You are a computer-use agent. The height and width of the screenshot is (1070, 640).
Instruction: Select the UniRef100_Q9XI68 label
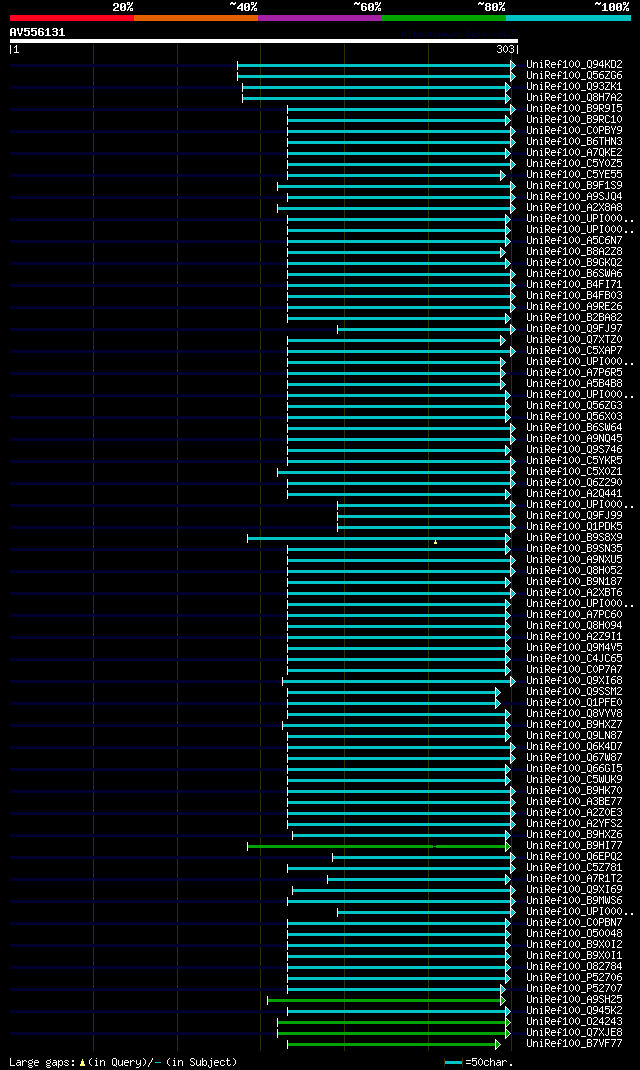574,681
